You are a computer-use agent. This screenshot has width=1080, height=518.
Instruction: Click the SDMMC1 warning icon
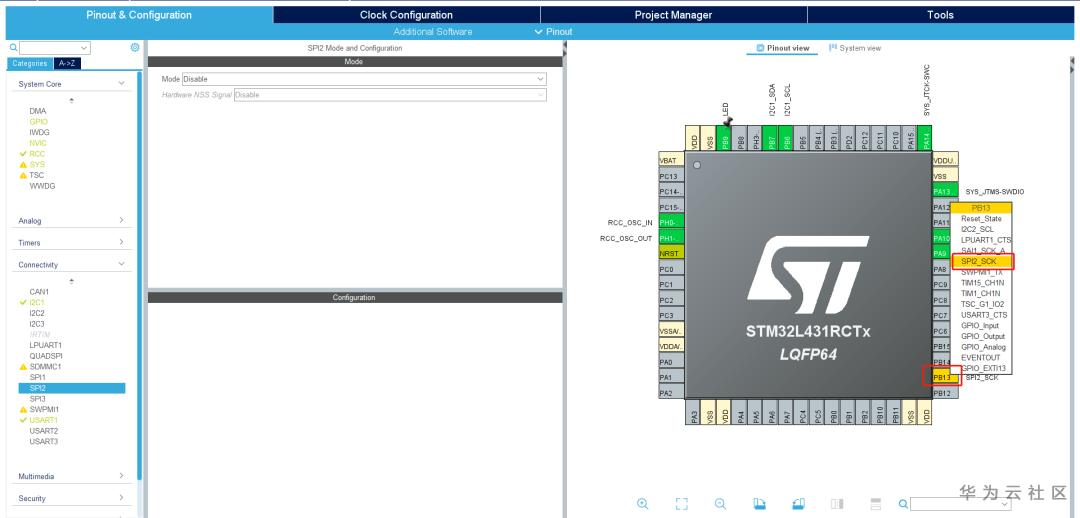(23, 366)
